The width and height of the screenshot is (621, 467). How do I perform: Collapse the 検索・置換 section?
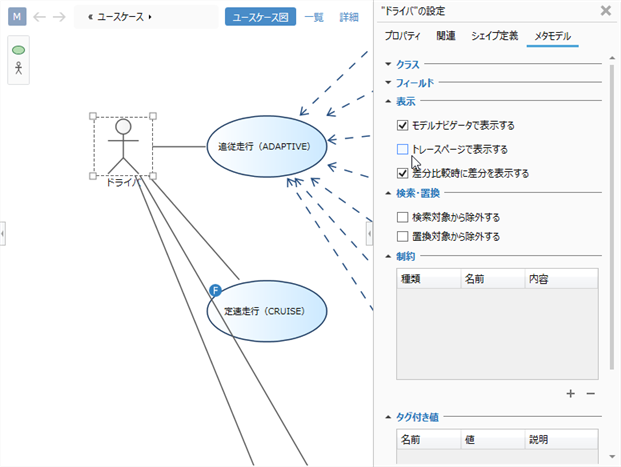[x=388, y=193]
